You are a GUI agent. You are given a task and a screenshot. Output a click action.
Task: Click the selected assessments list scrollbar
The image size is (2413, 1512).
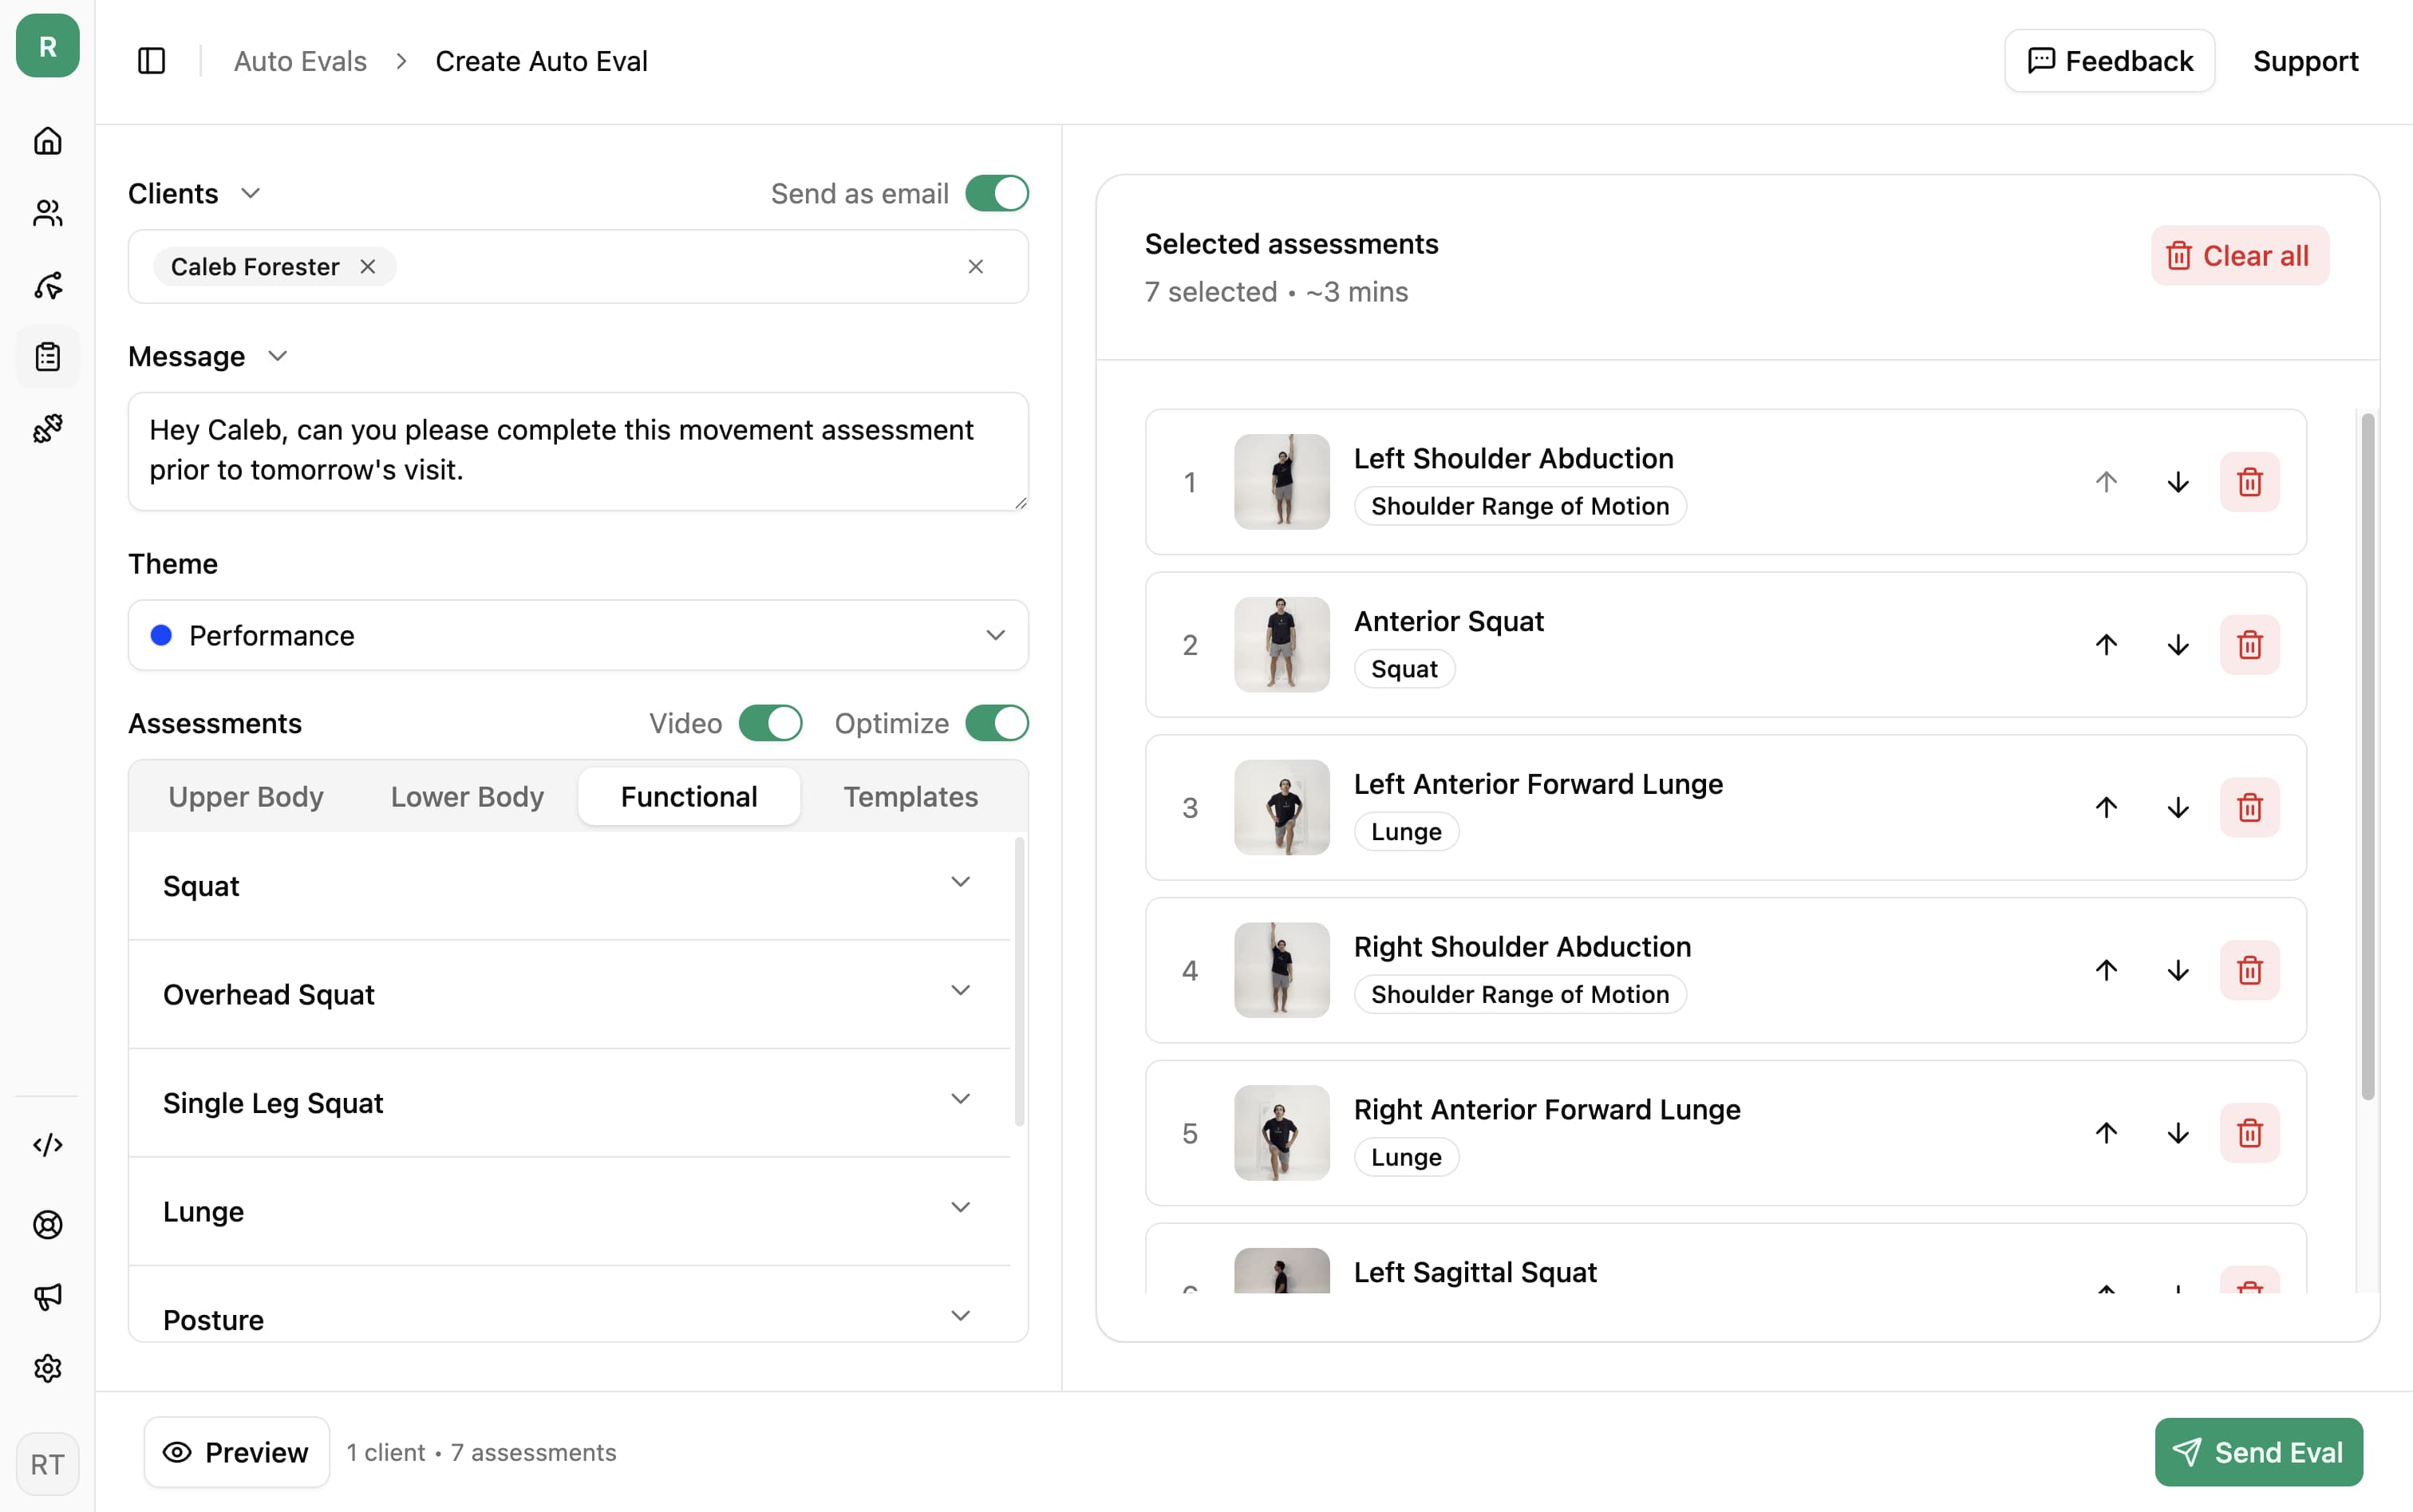click(x=2367, y=756)
